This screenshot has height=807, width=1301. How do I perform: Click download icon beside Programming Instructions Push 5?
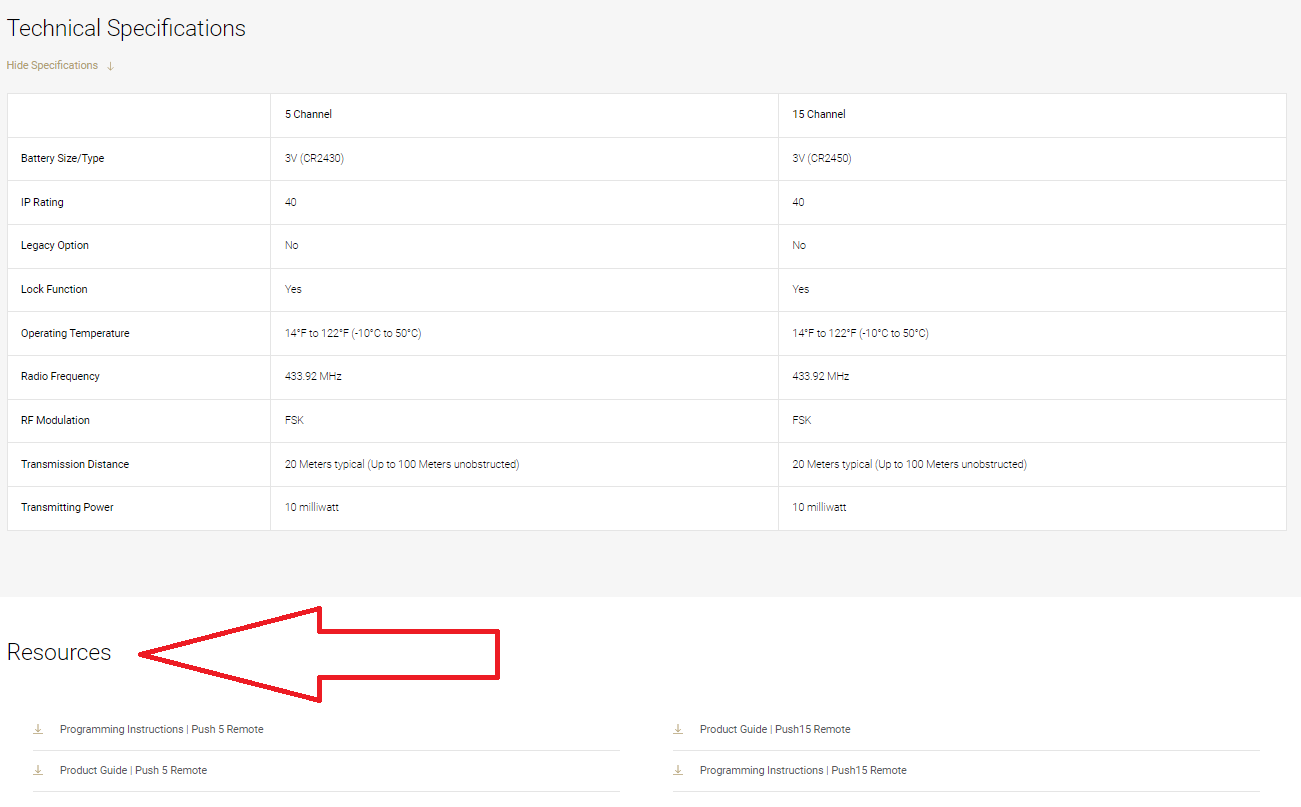(38, 729)
